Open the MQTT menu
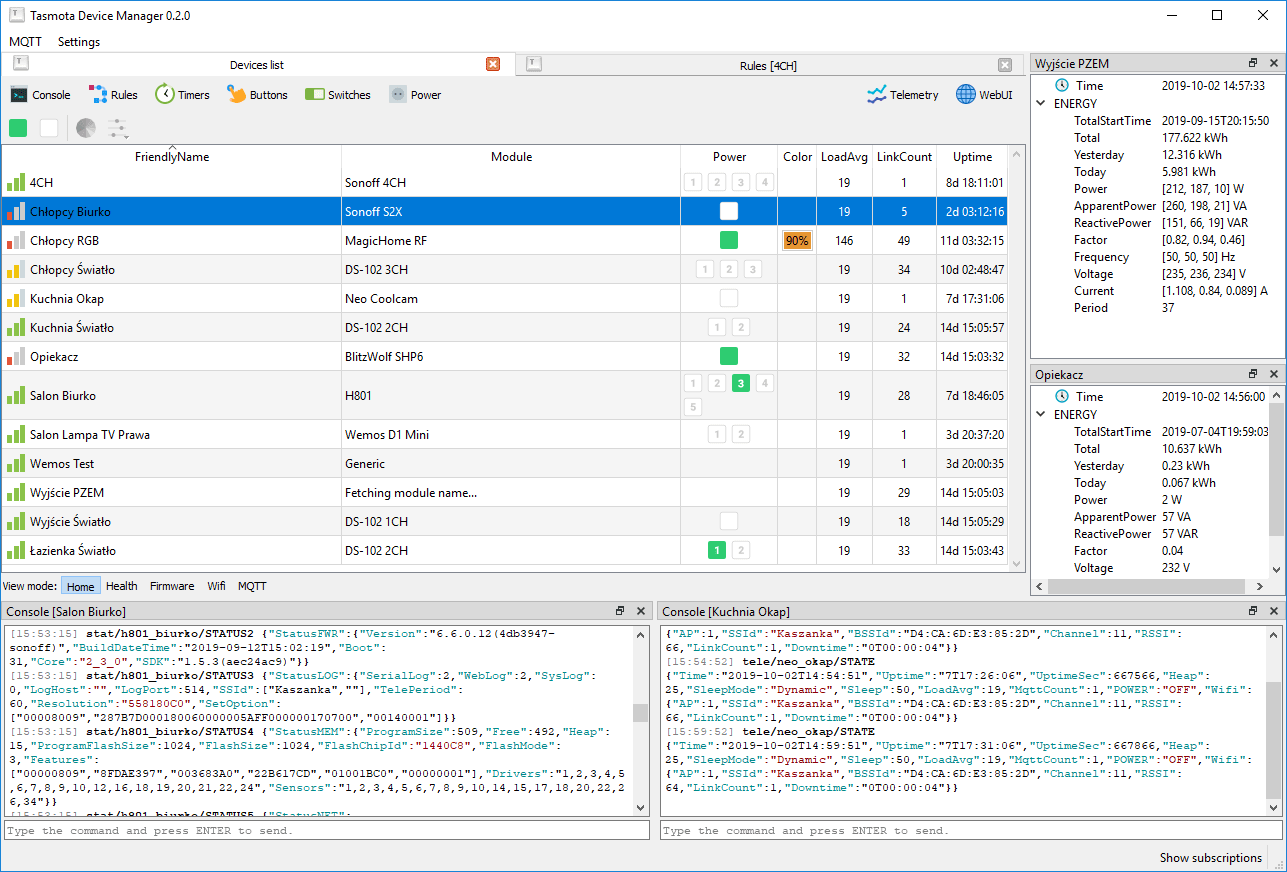This screenshot has width=1287, height=872. pos(26,42)
